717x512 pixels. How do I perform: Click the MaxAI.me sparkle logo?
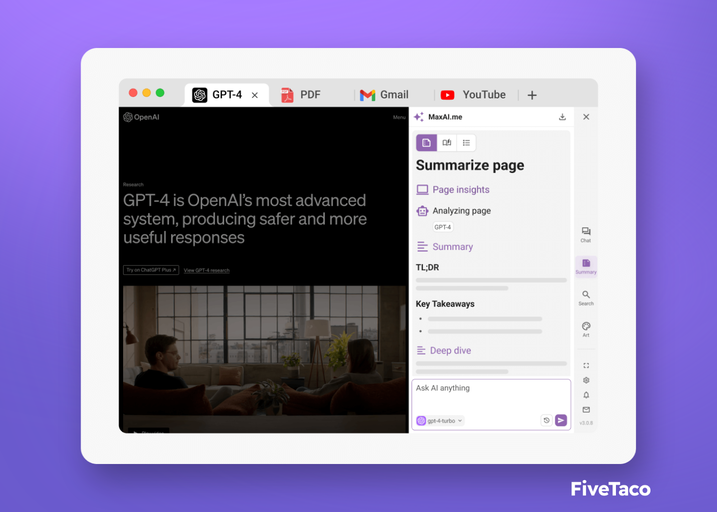pos(419,117)
